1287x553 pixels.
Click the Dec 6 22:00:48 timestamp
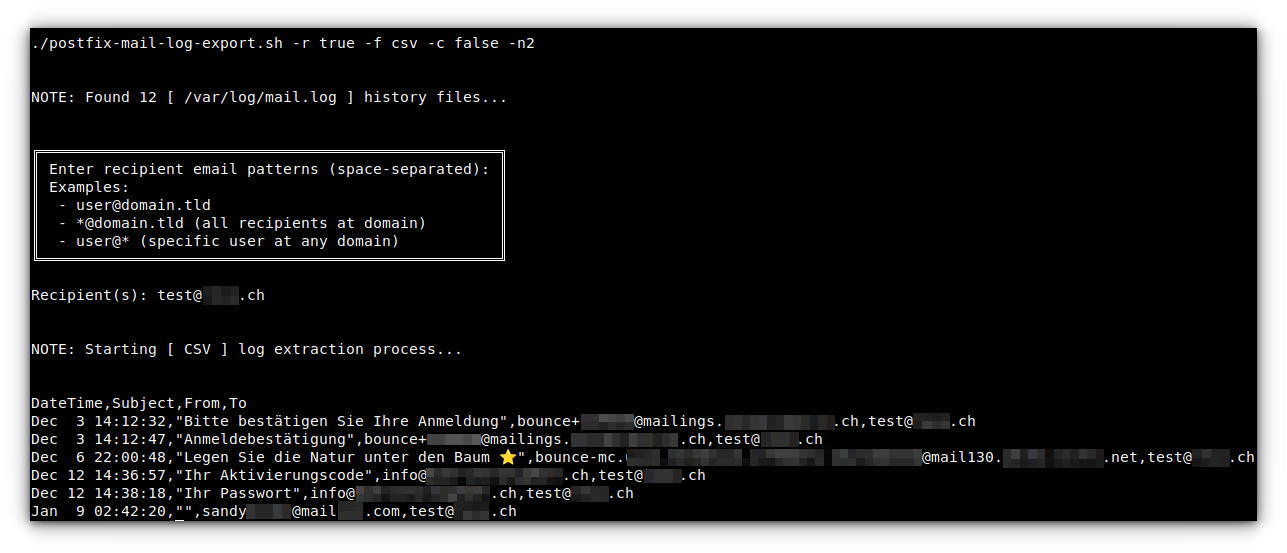click(x=99, y=458)
